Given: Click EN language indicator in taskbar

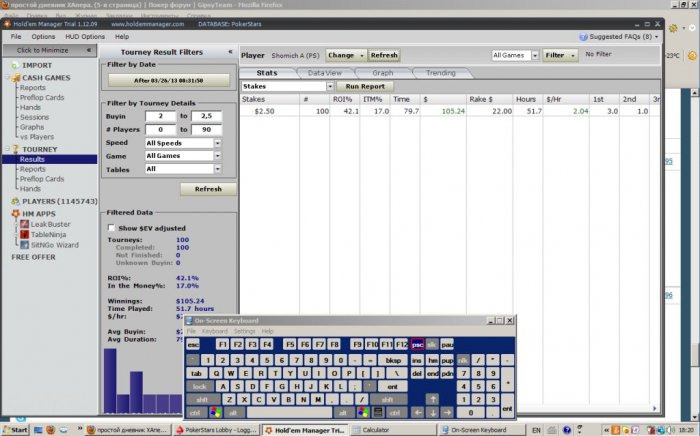Looking at the screenshot, I should point(536,430).
